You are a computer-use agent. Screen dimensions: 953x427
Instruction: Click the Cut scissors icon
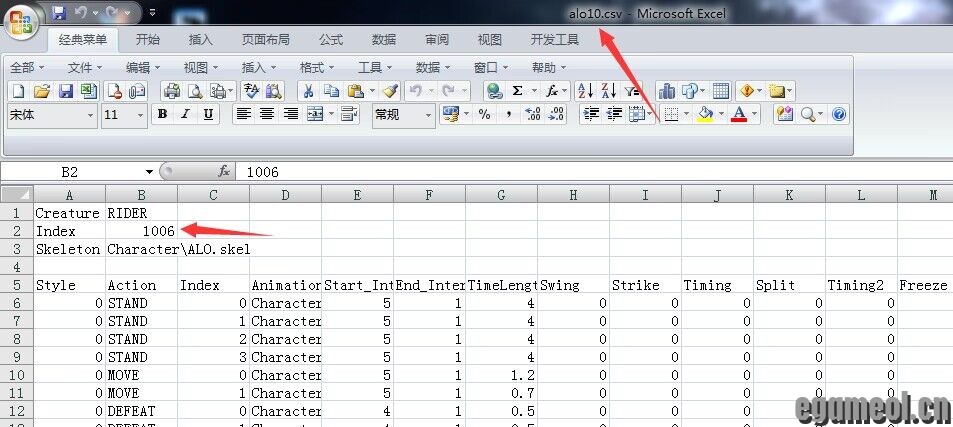pyautogui.click(x=309, y=91)
